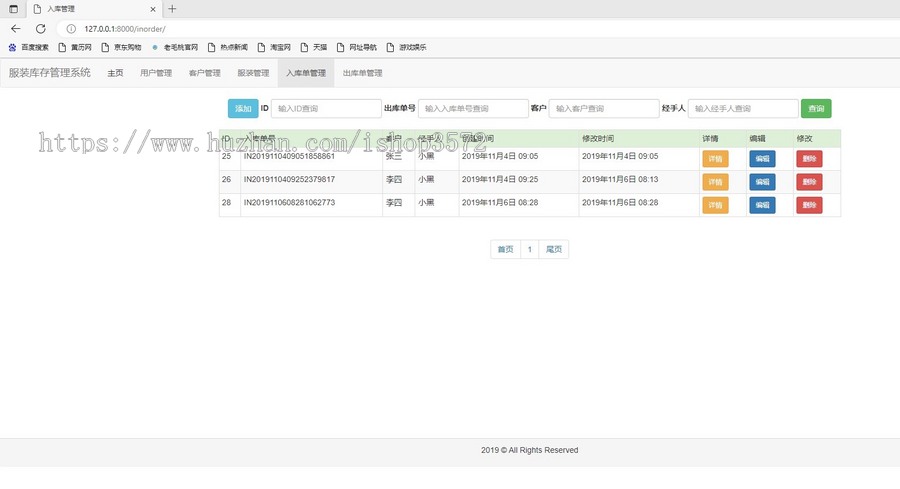Open the 天猫 bookmark
Viewport: 900px width, 489px height.
pyautogui.click(x=314, y=47)
